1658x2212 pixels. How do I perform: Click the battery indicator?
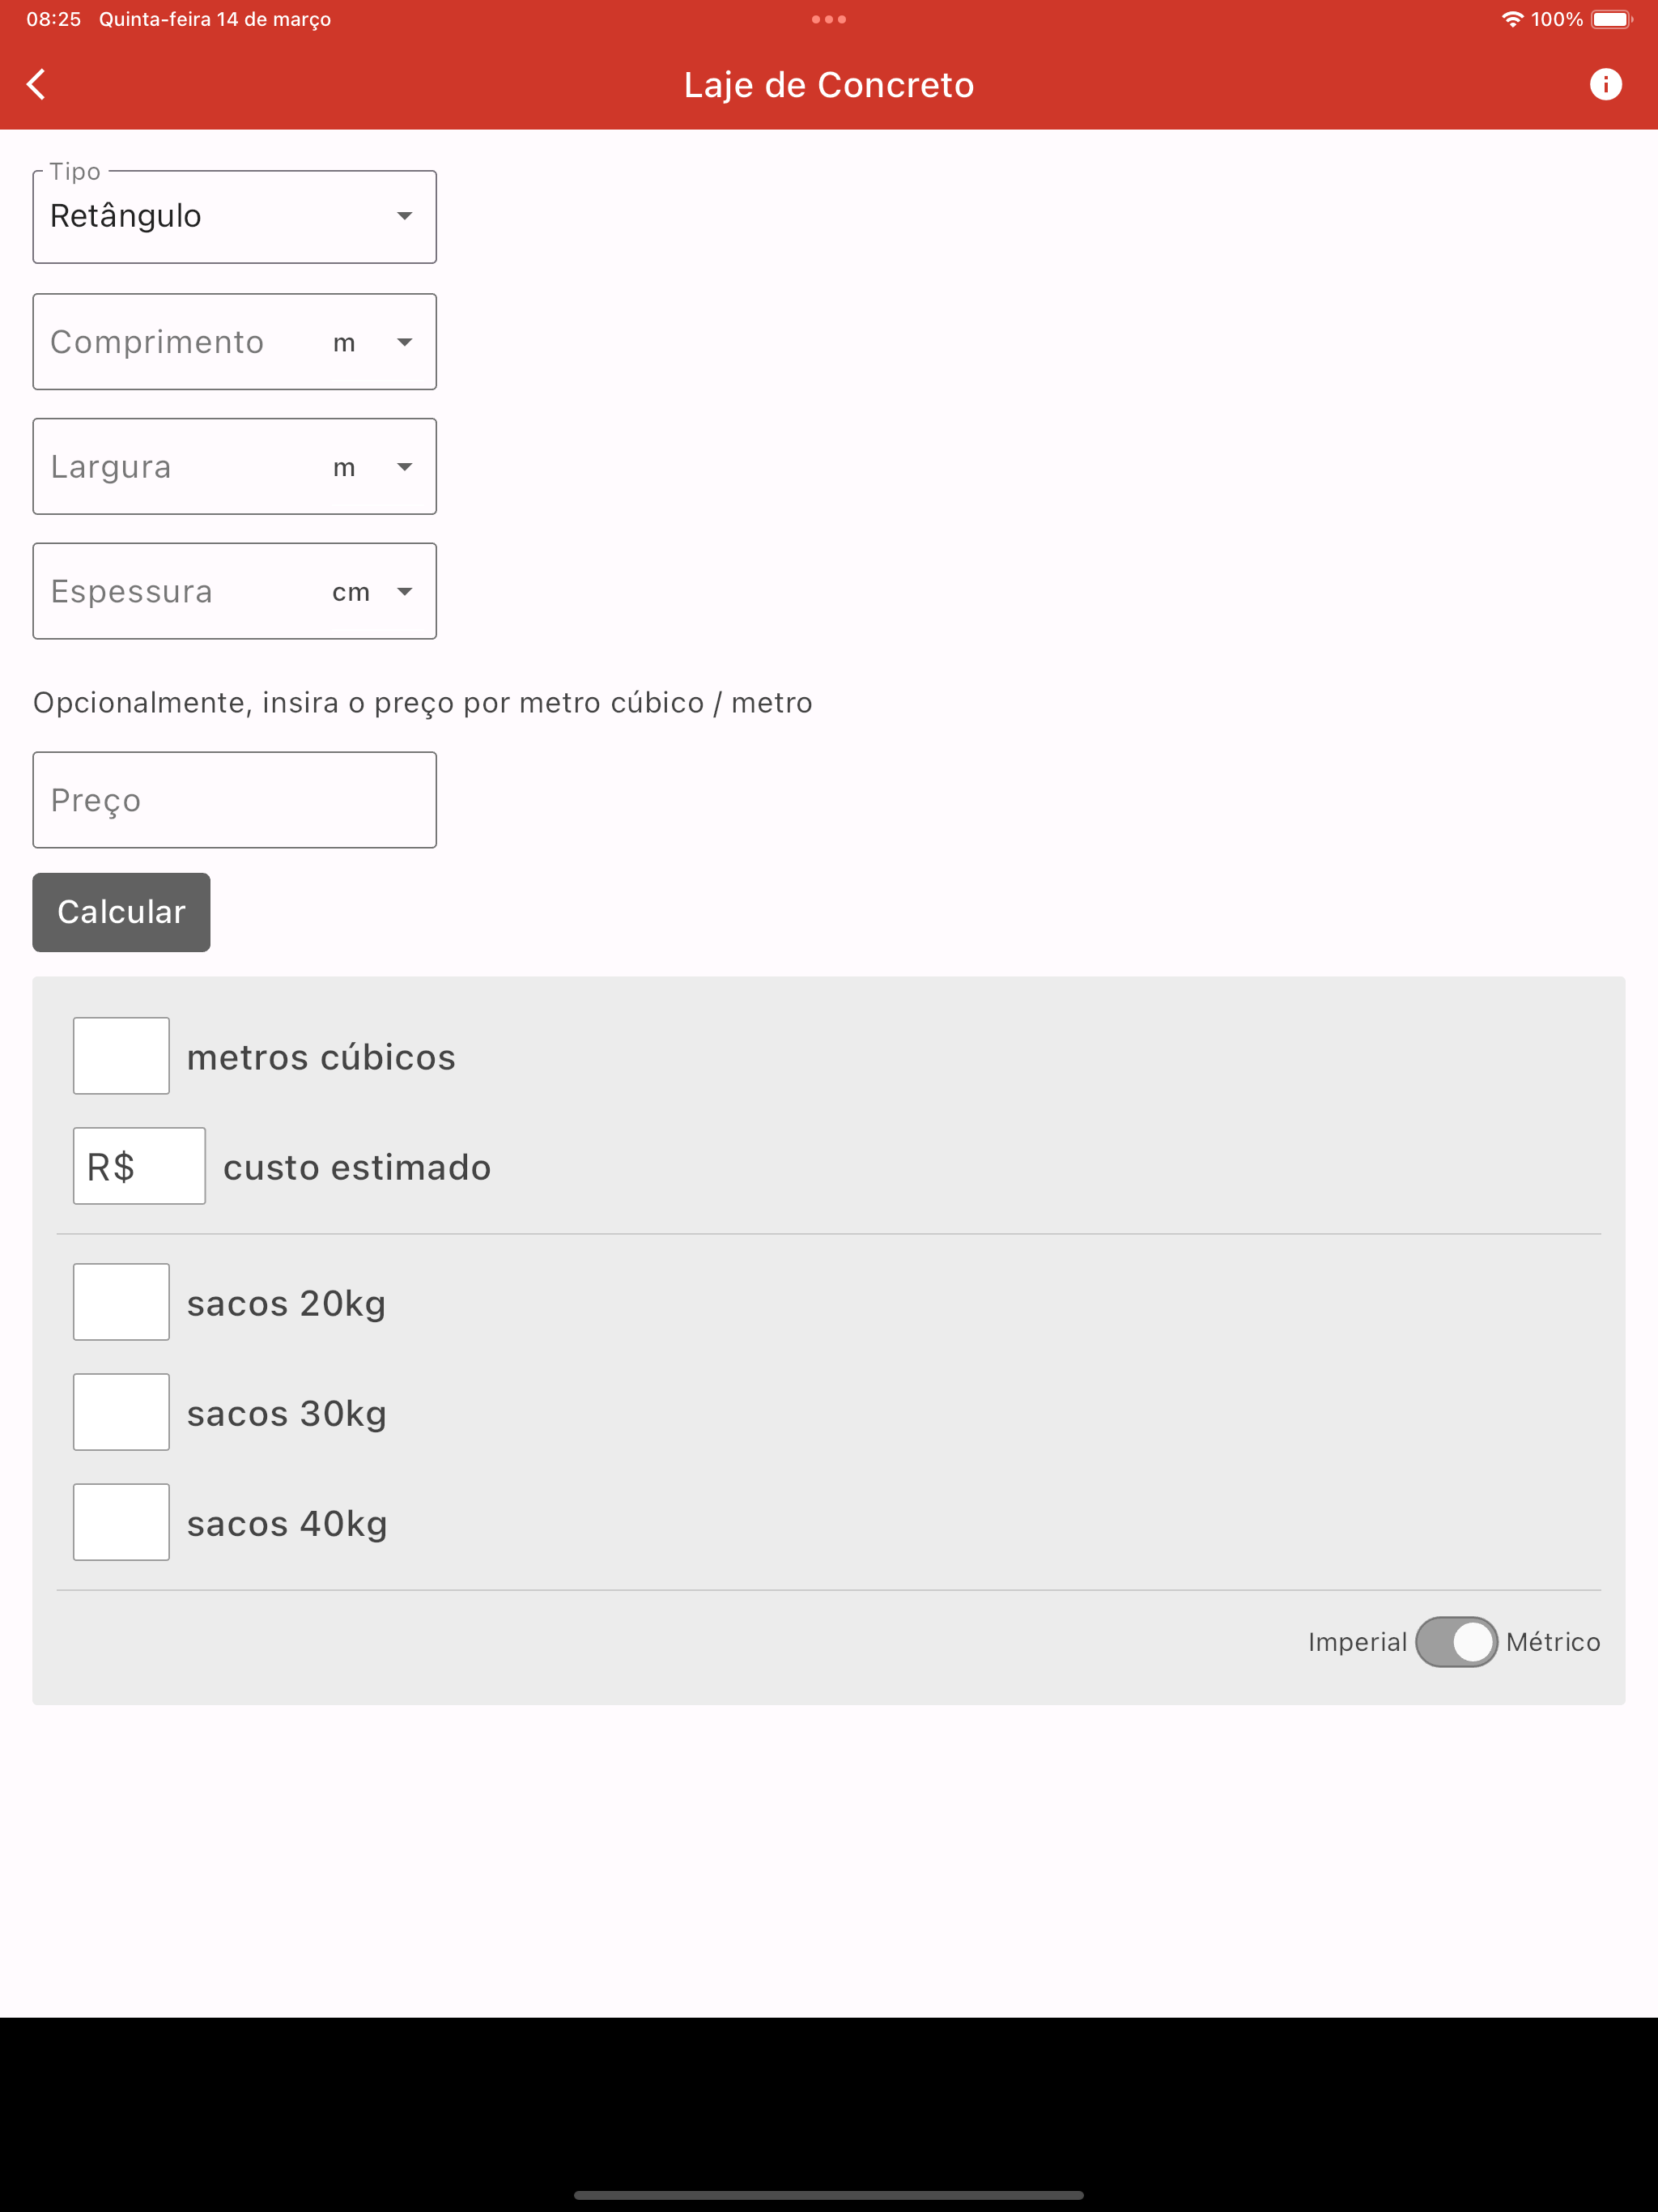[1612, 18]
